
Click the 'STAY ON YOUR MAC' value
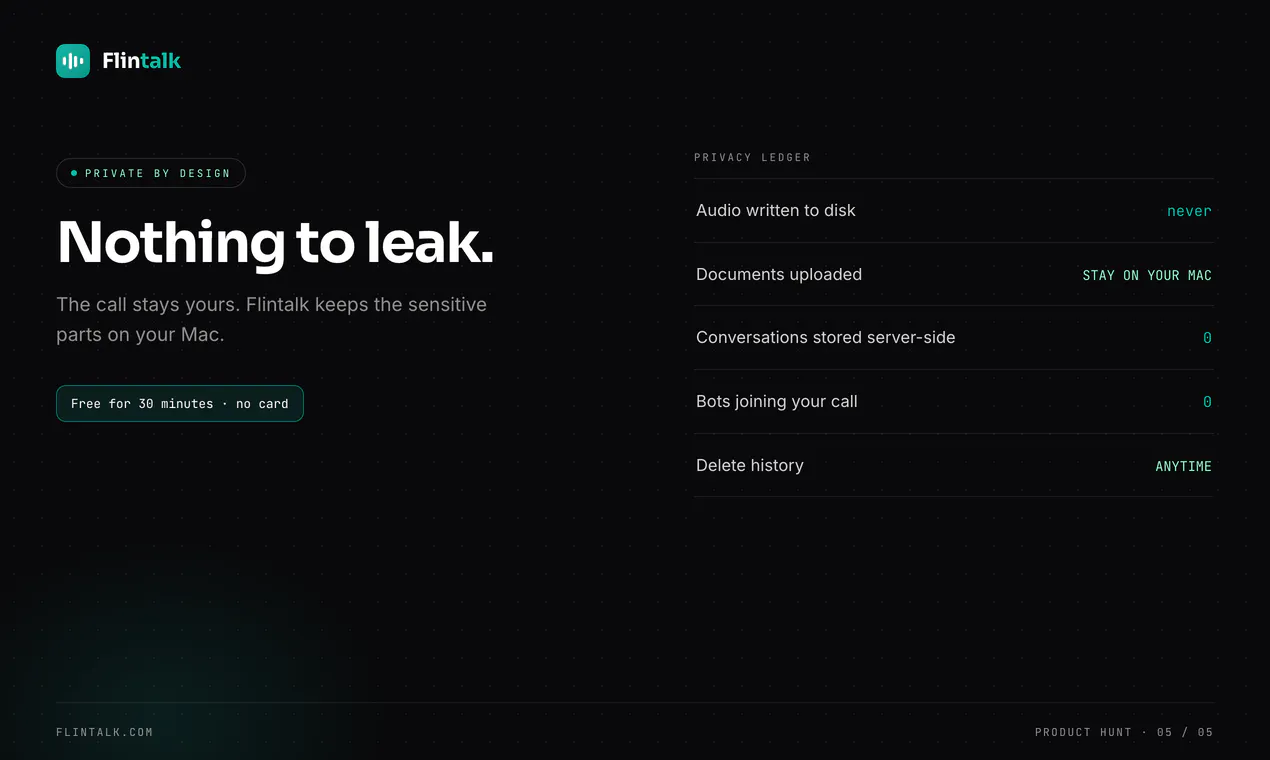1147,275
